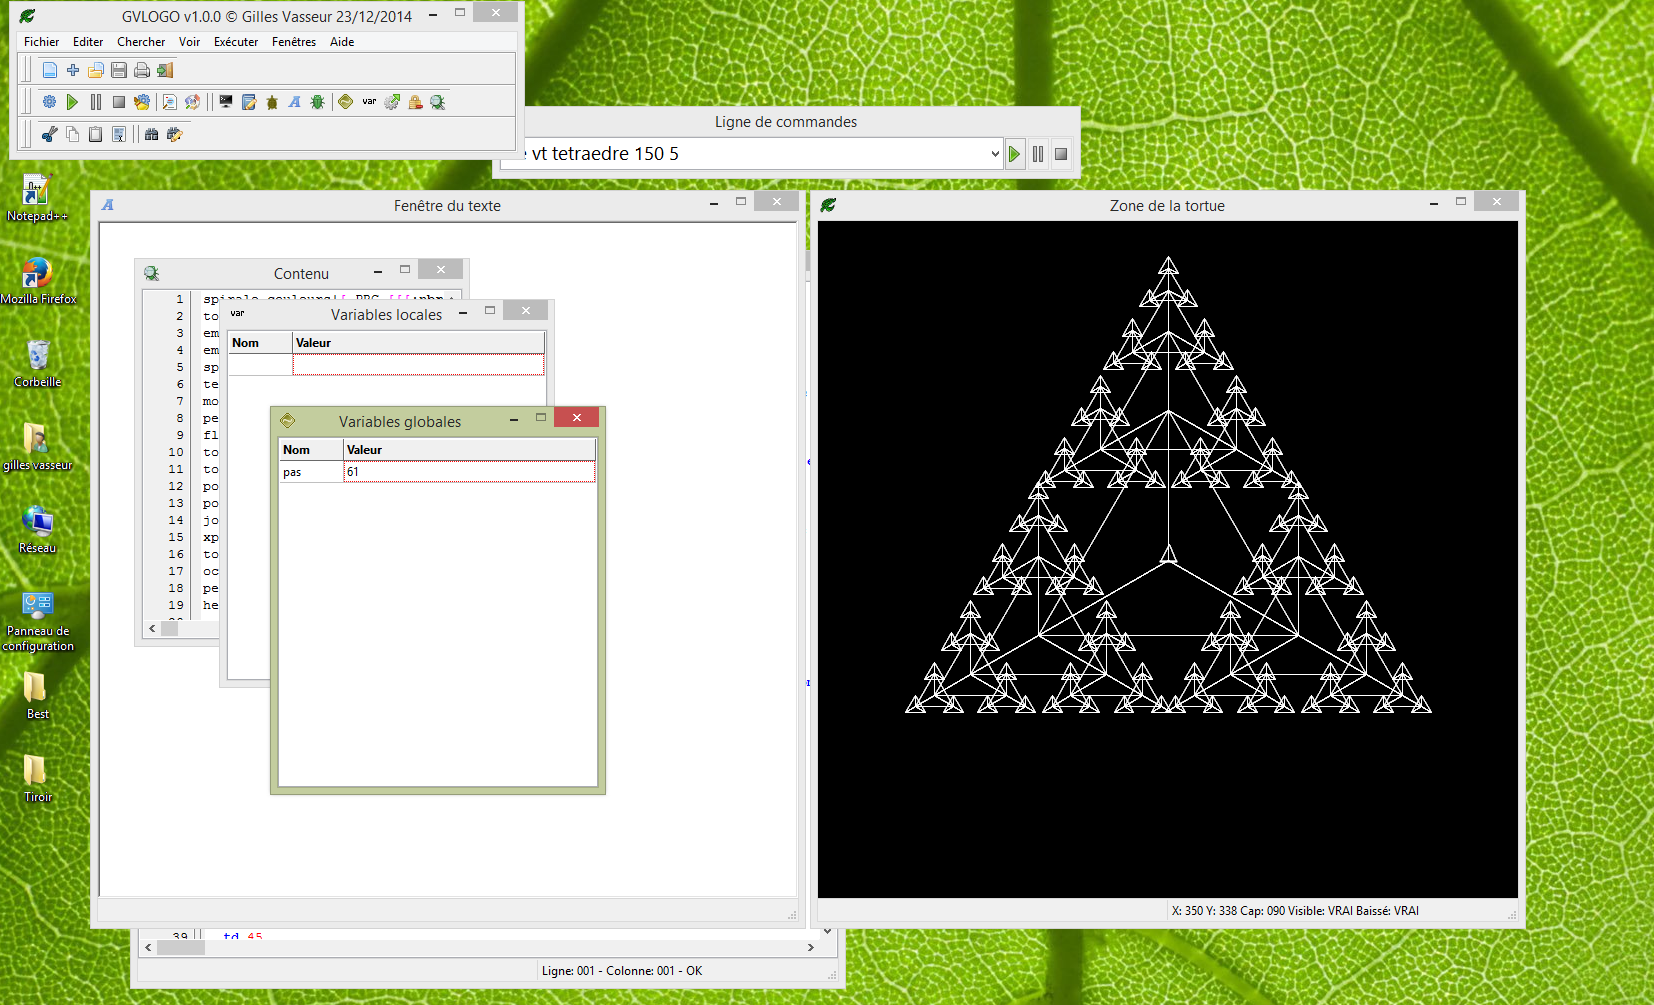Viewport: 1654px width, 1005px height.
Task: Open the Exécuter menu
Action: click(x=235, y=42)
